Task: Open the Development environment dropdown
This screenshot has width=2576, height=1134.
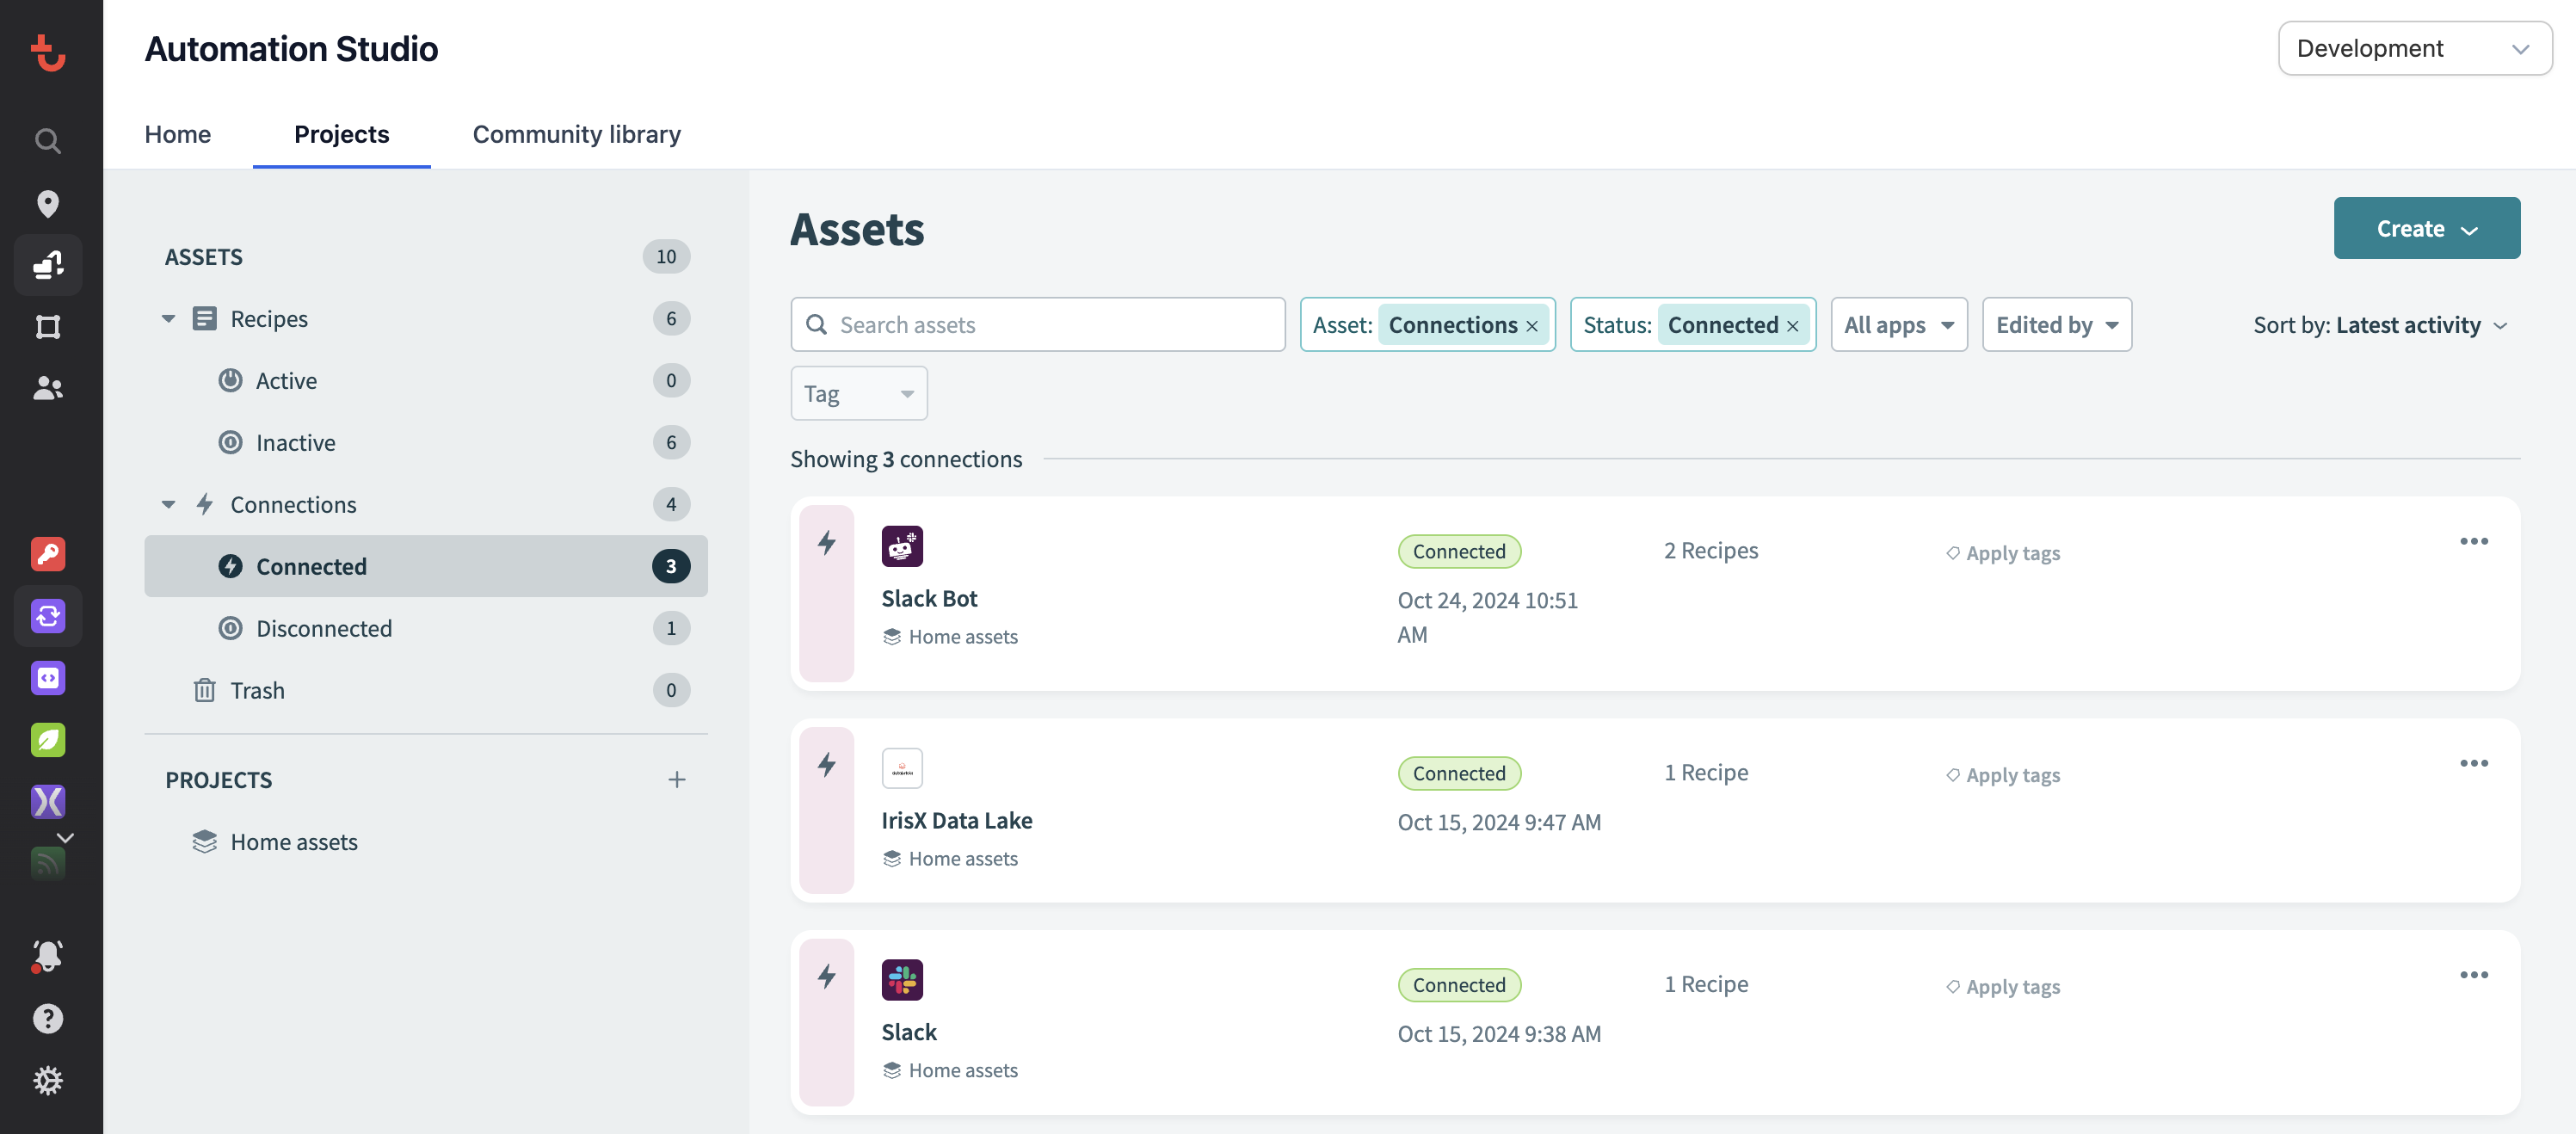Action: pos(2415,47)
